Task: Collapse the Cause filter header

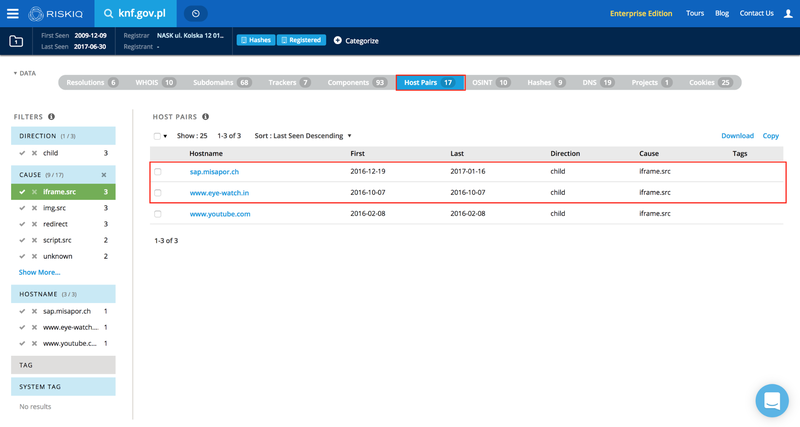Action: [63, 174]
